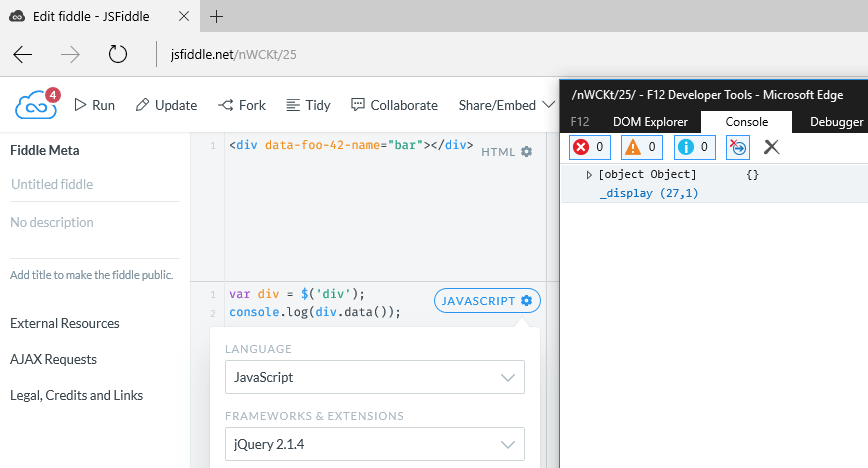Click Add title to make fiddle public text
Viewport: 868px width, 468px height.
(92, 275)
